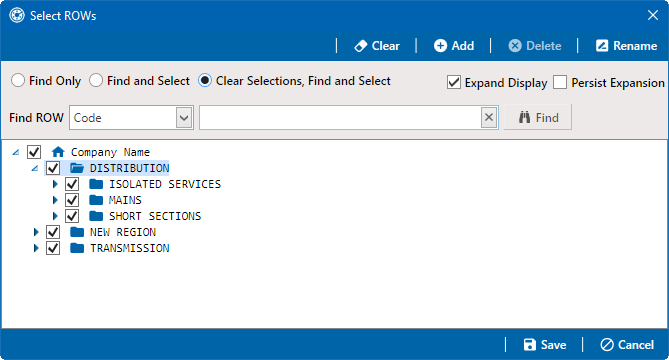Expand the TRANSMISSION folder node
The height and width of the screenshot is (360, 669).
click(x=36, y=248)
